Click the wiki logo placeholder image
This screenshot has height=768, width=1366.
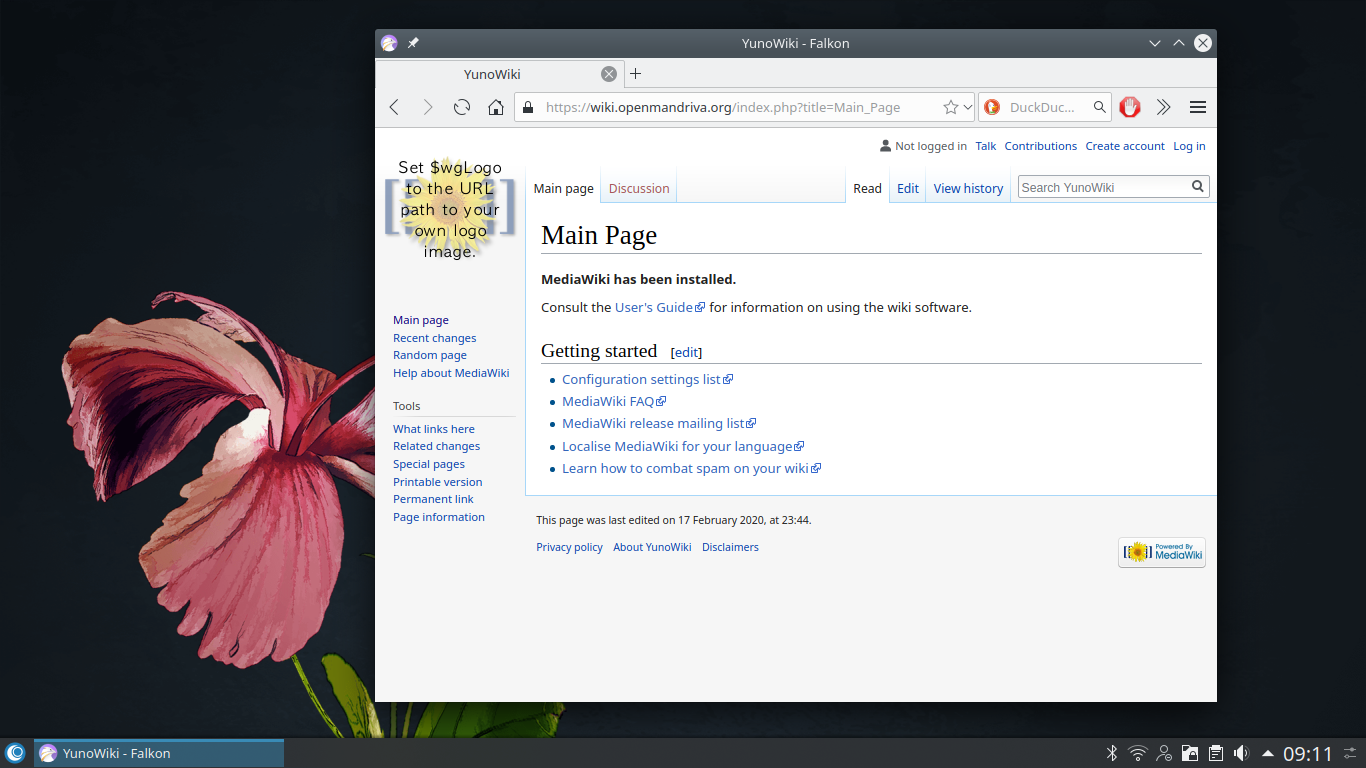point(450,209)
